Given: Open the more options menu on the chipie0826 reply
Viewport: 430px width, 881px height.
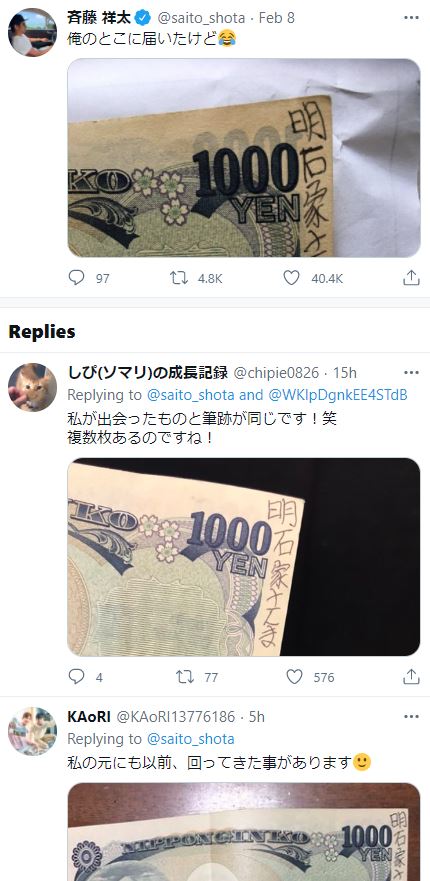Looking at the screenshot, I should point(411,373).
